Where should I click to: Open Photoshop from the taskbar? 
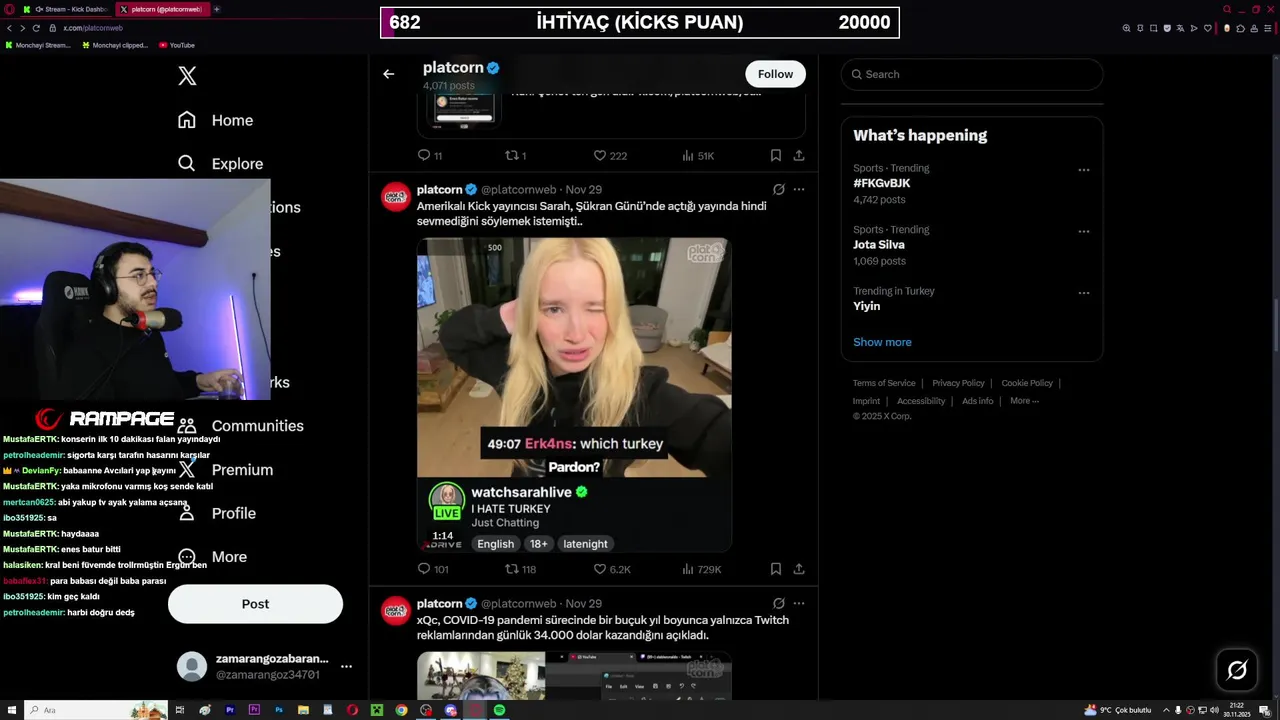point(279,710)
